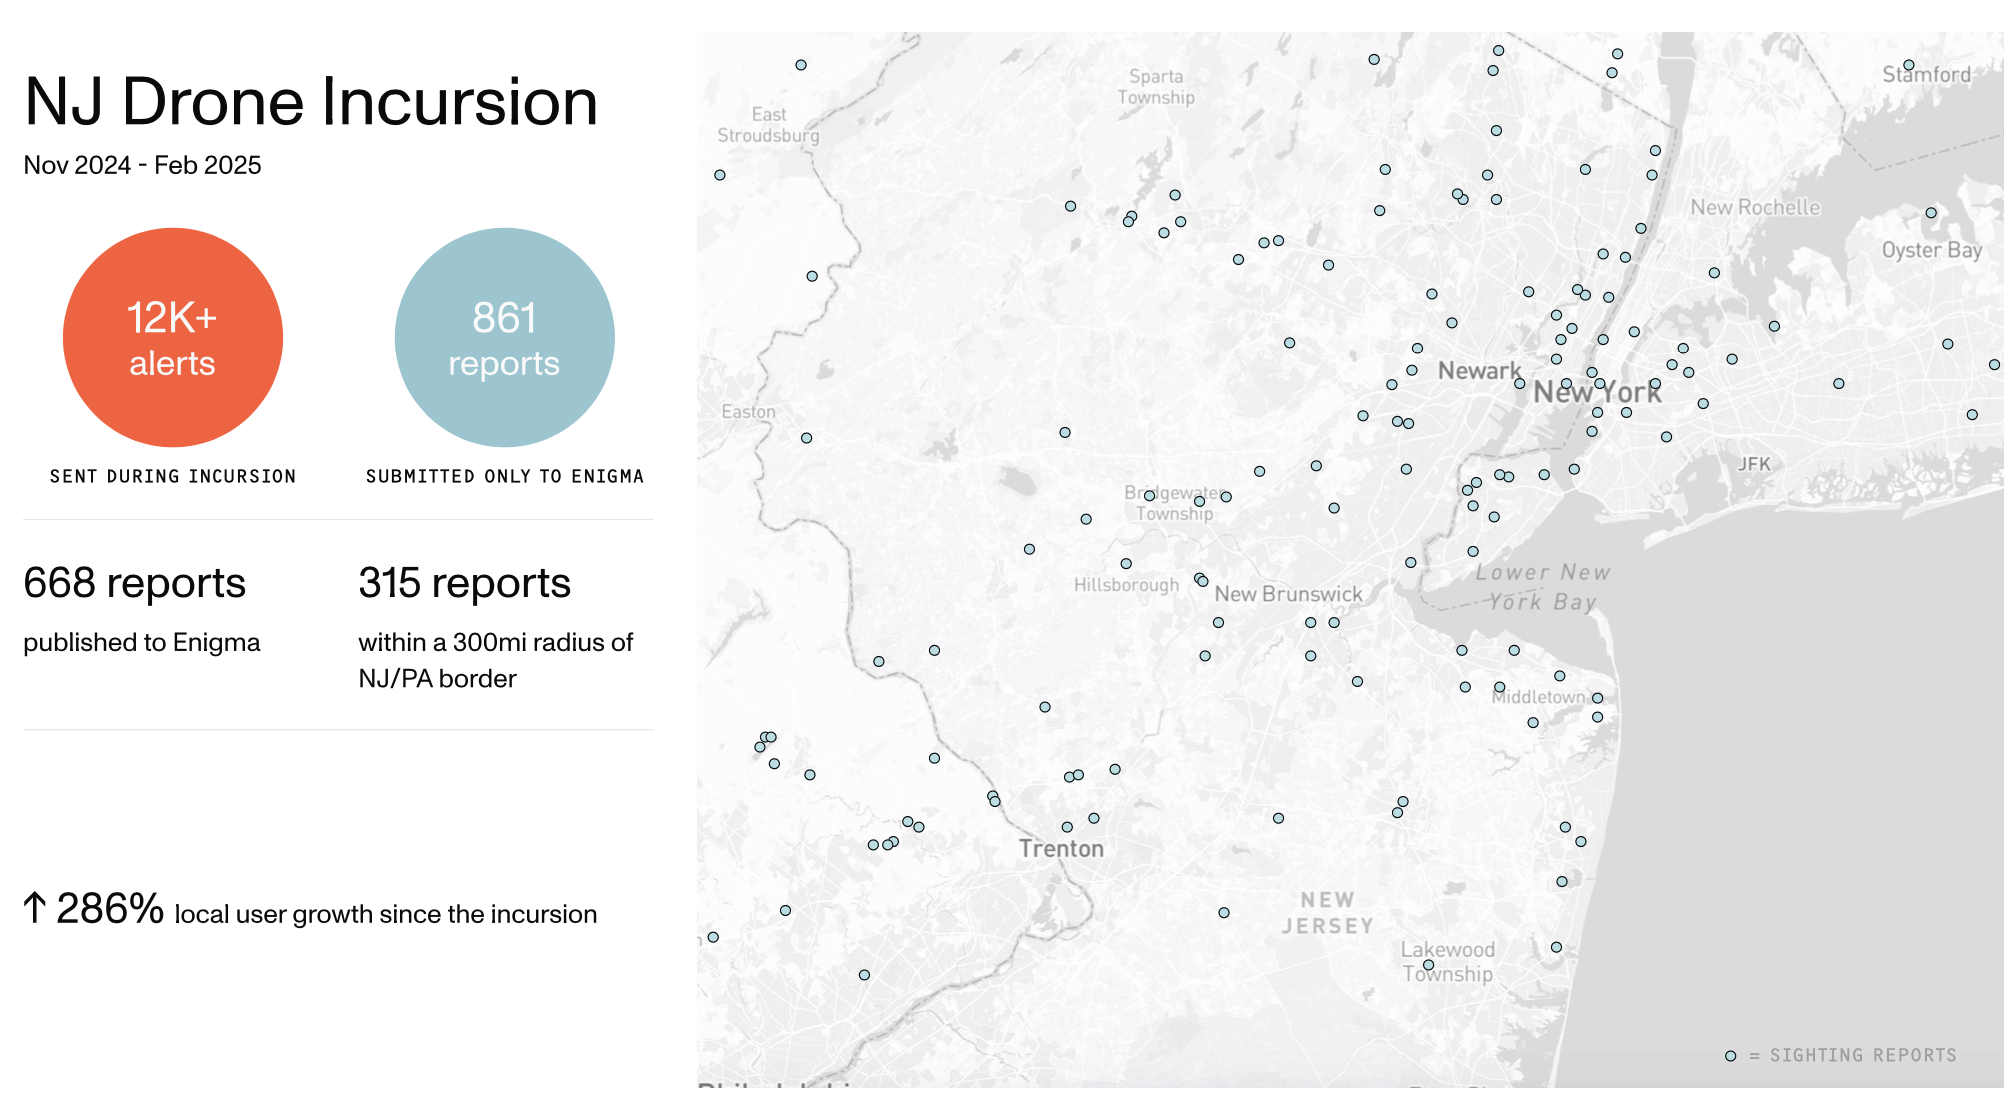2014x1102 pixels.
Task: Click the New Brunswick map label
Action: 1288,594
